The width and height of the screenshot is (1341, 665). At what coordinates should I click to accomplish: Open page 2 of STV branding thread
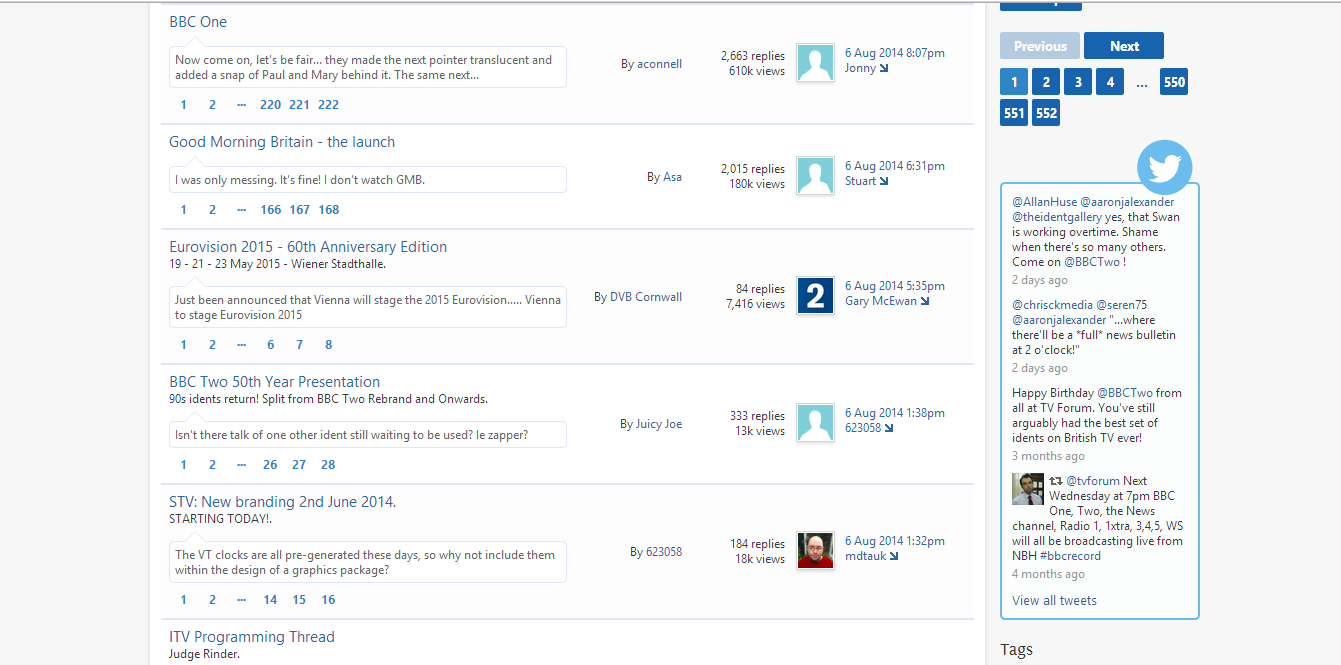[212, 600]
